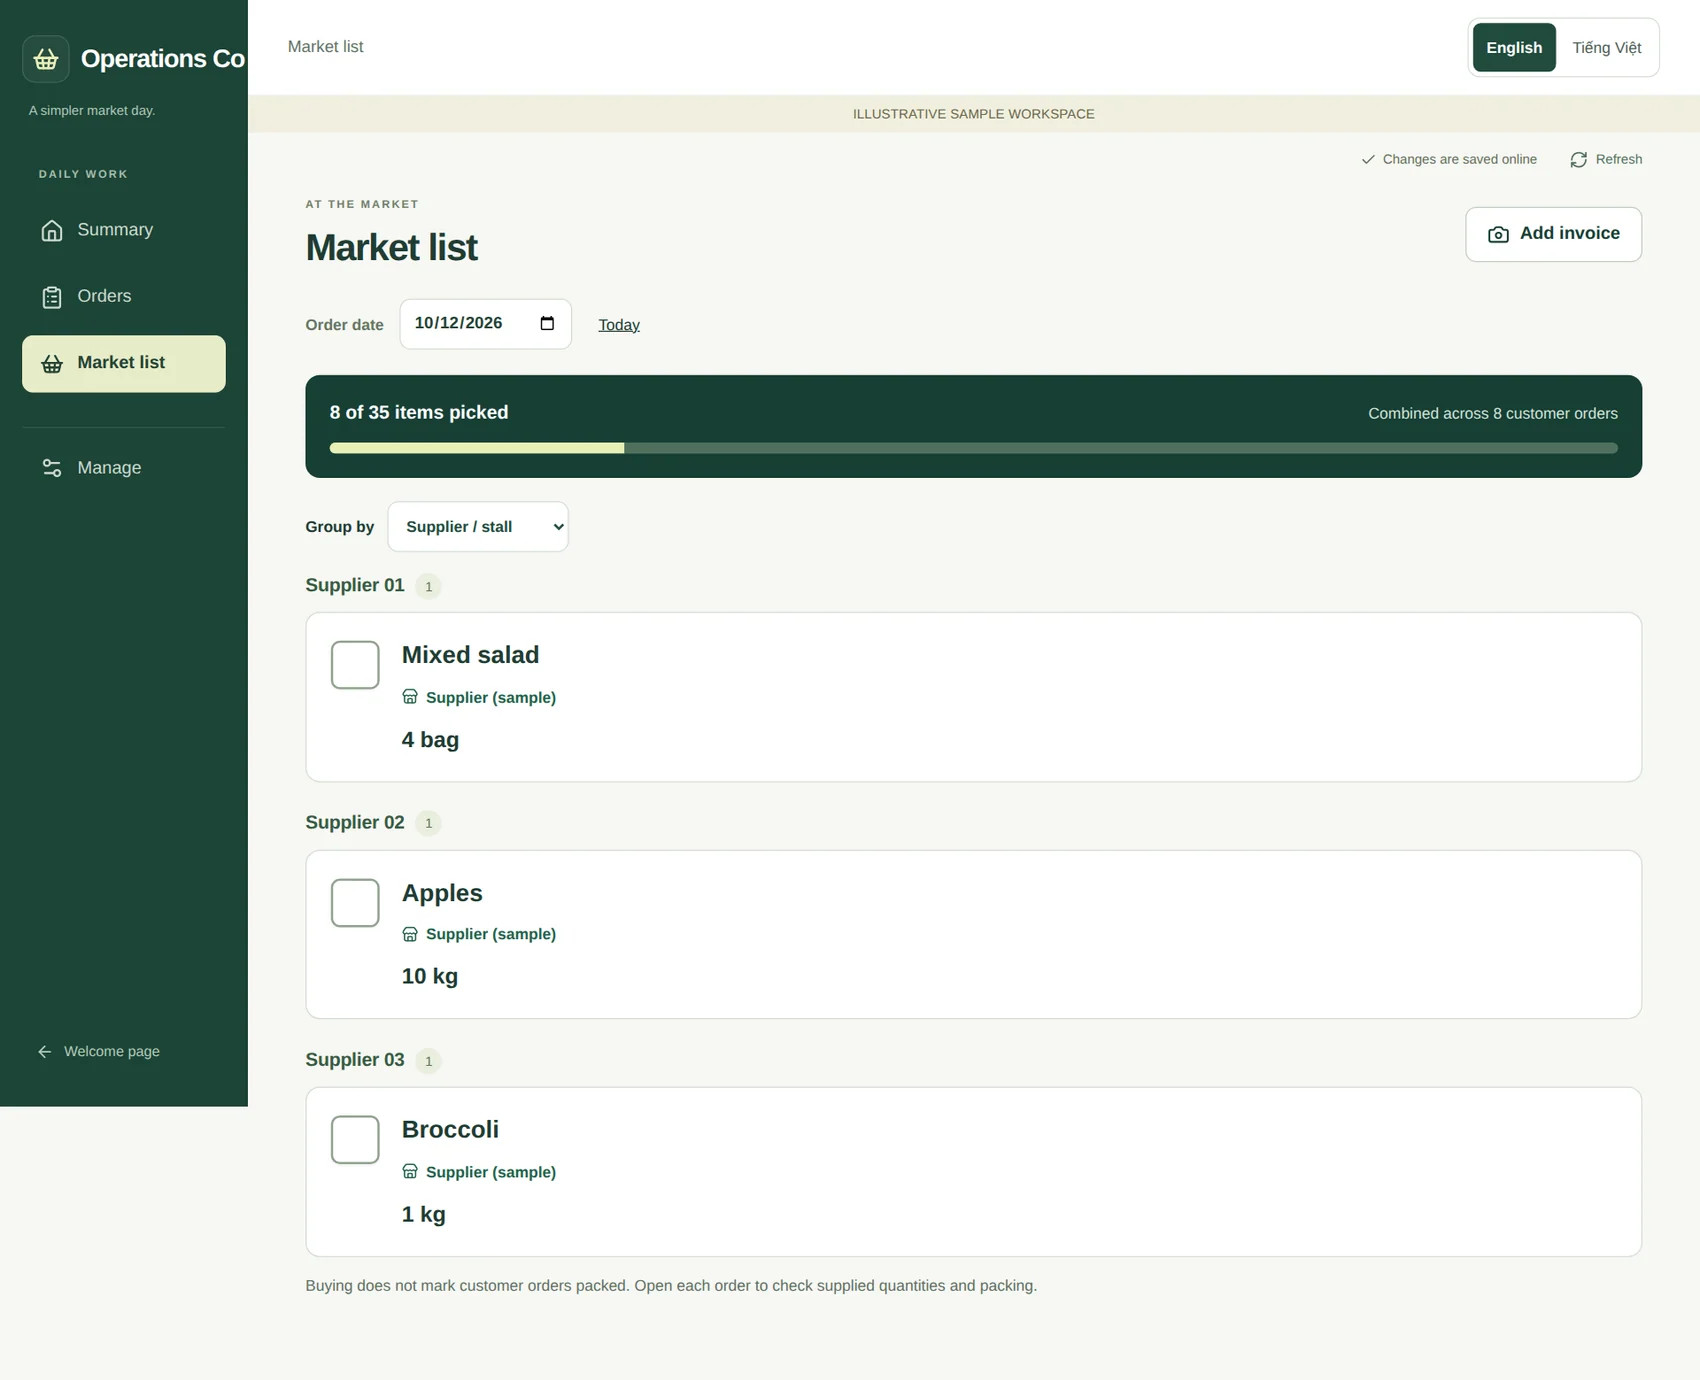The height and width of the screenshot is (1380, 1700).
Task: Click the "4 bag" quantity text
Action: pyautogui.click(x=430, y=740)
